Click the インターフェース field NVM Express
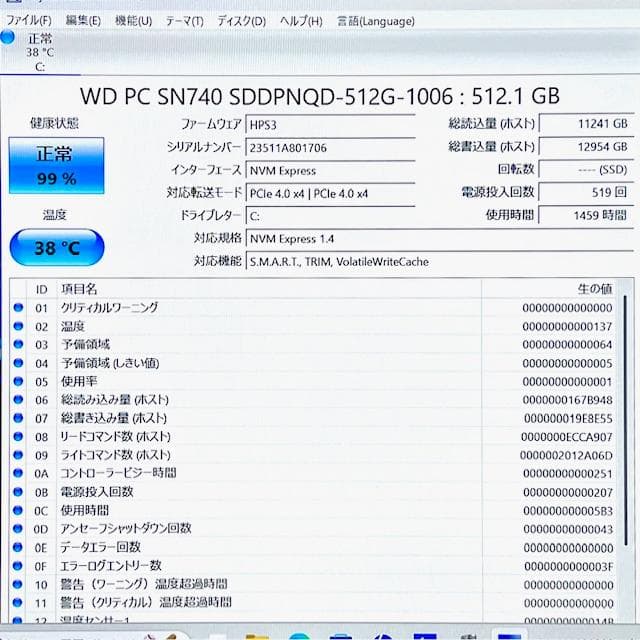 330,170
